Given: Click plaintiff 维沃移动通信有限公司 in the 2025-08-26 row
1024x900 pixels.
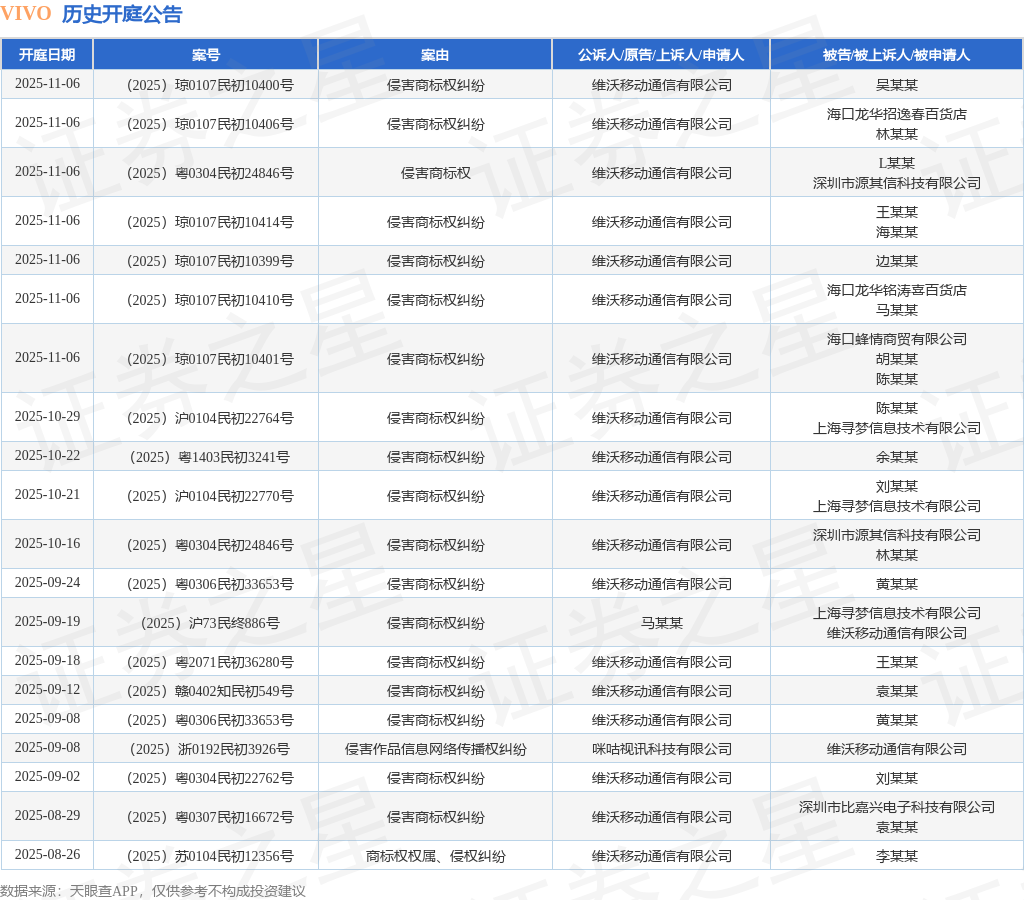Looking at the screenshot, I should (x=662, y=856).
